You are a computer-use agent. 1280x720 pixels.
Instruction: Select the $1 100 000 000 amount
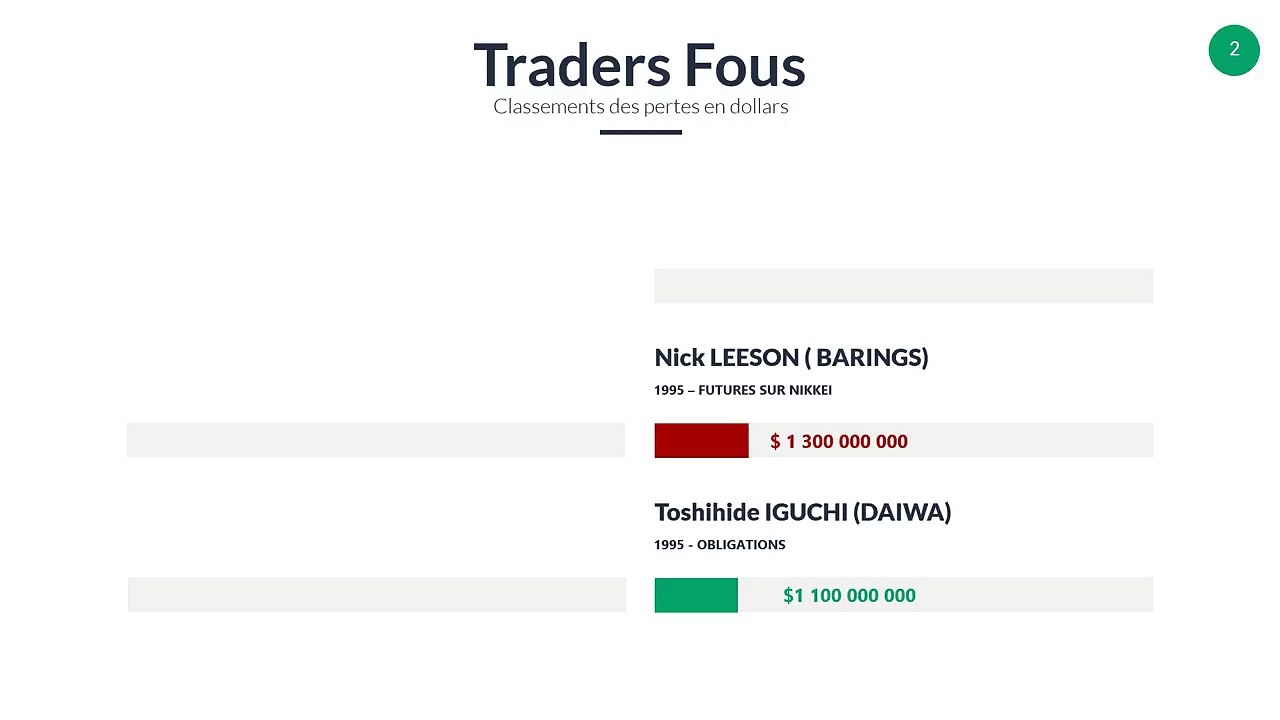[x=849, y=595]
